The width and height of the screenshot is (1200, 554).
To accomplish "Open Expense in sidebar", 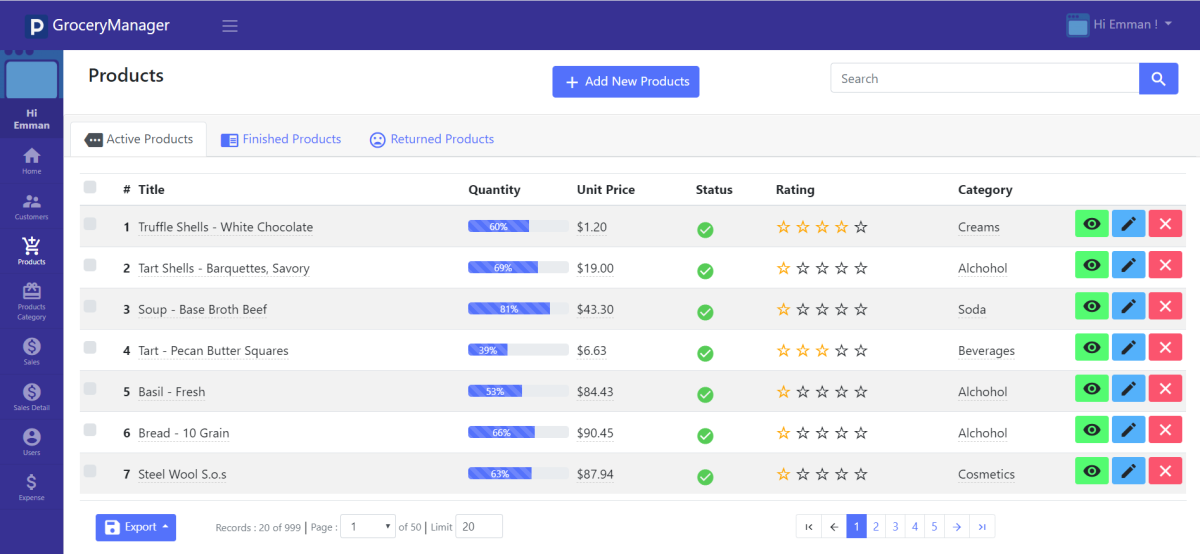I will tap(32, 487).
